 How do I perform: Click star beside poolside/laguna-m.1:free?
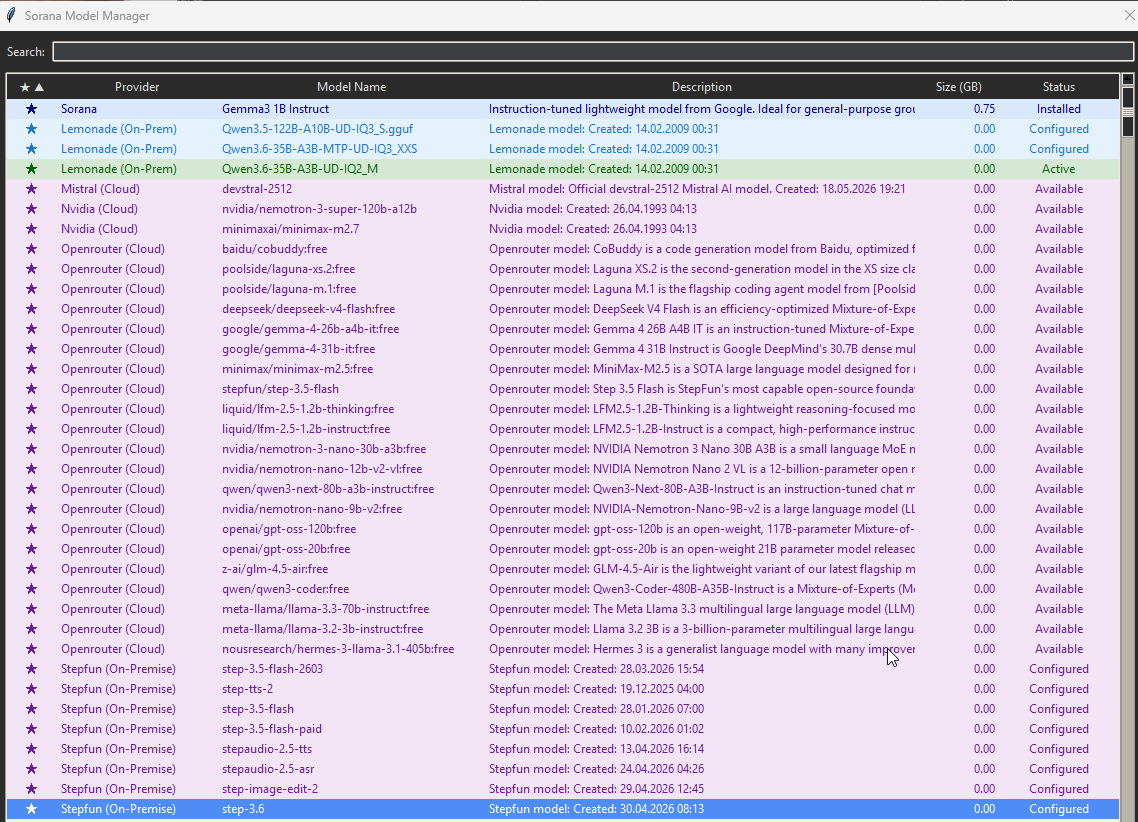point(31,289)
